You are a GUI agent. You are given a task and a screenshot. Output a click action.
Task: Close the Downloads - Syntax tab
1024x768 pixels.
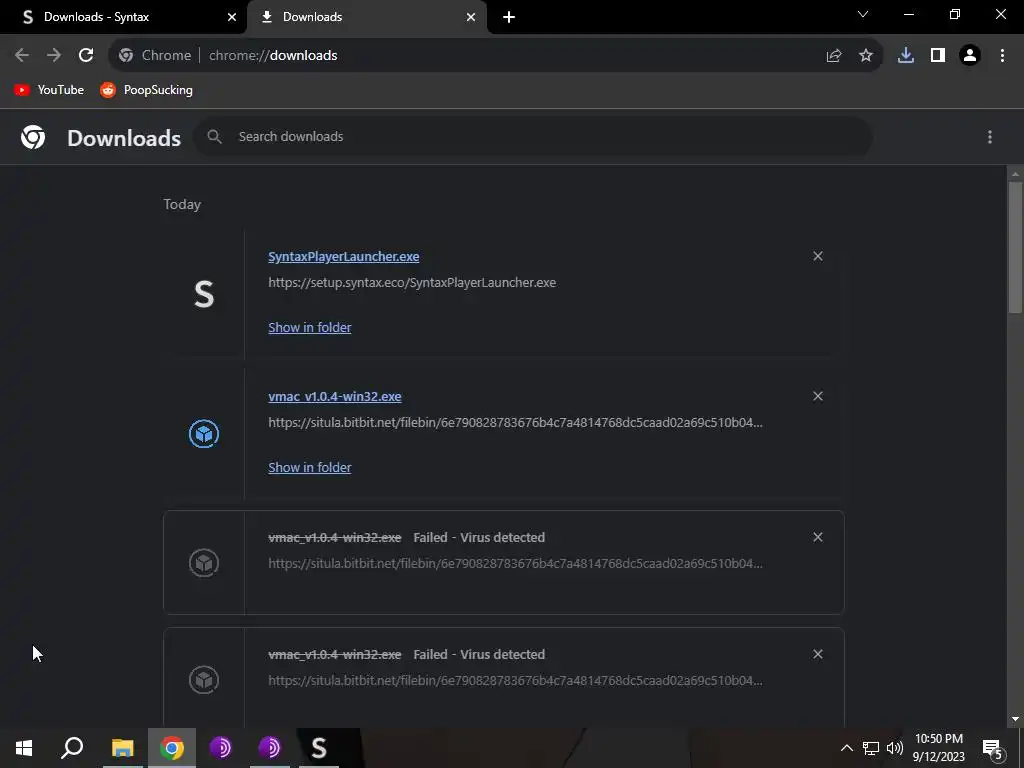(x=232, y=17)
